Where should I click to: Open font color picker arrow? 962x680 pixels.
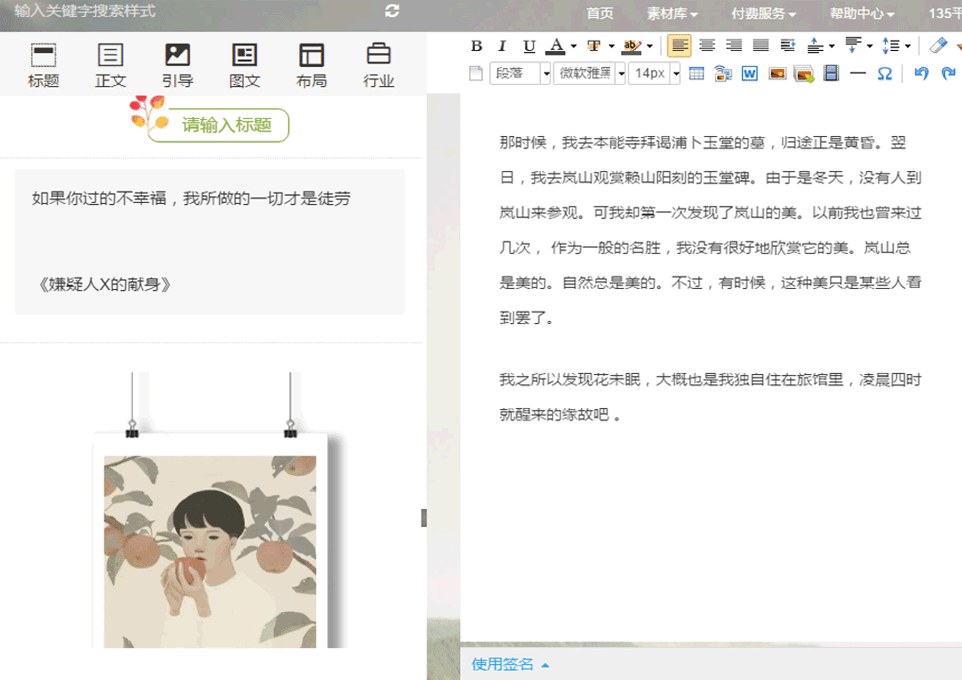(x=573, y=46)
